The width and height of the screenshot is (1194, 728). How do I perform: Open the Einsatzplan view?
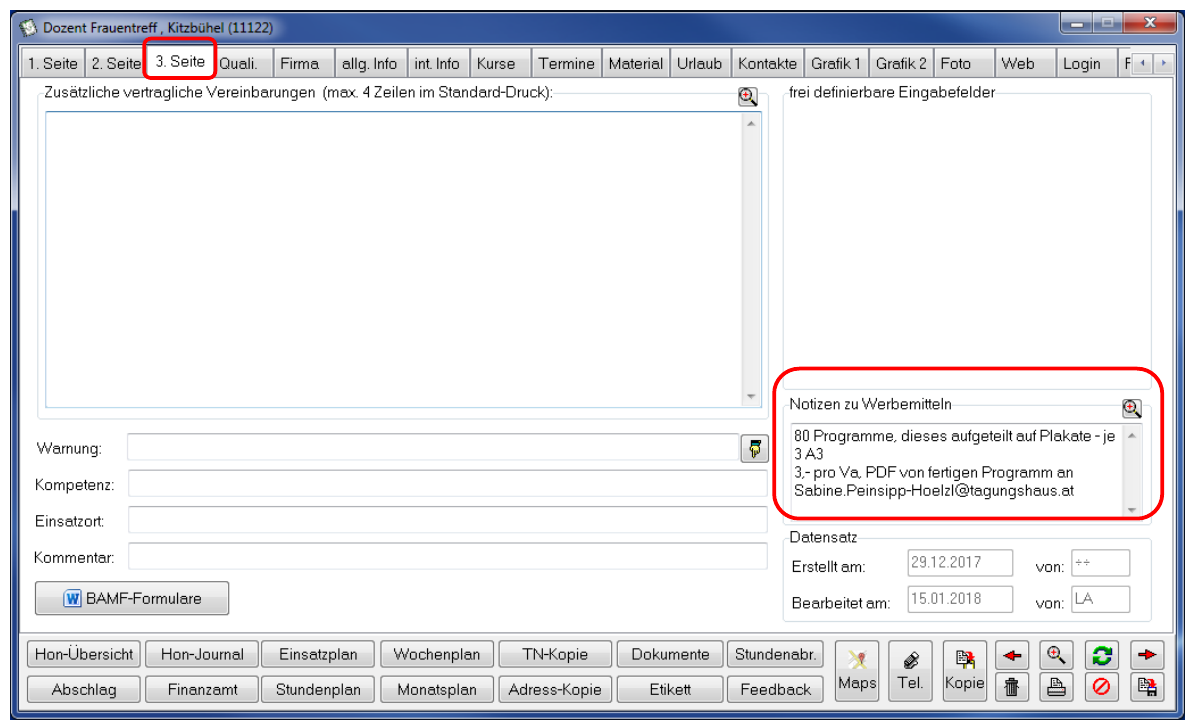coord(318,654)
